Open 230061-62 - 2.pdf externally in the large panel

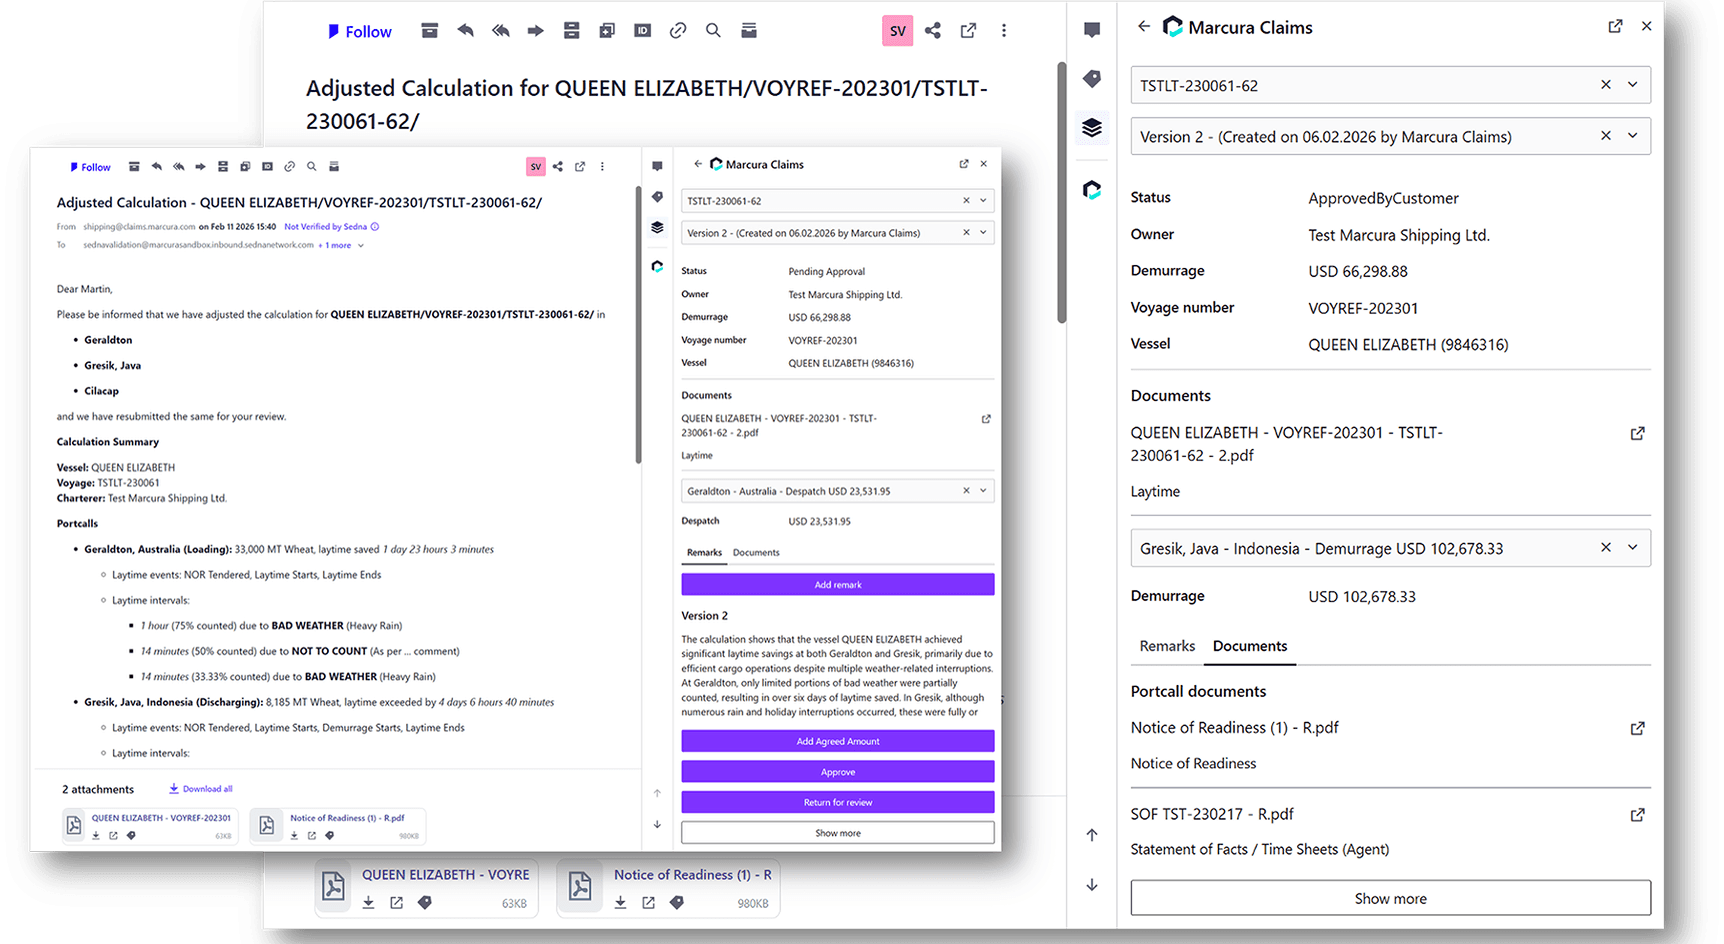1637,434
